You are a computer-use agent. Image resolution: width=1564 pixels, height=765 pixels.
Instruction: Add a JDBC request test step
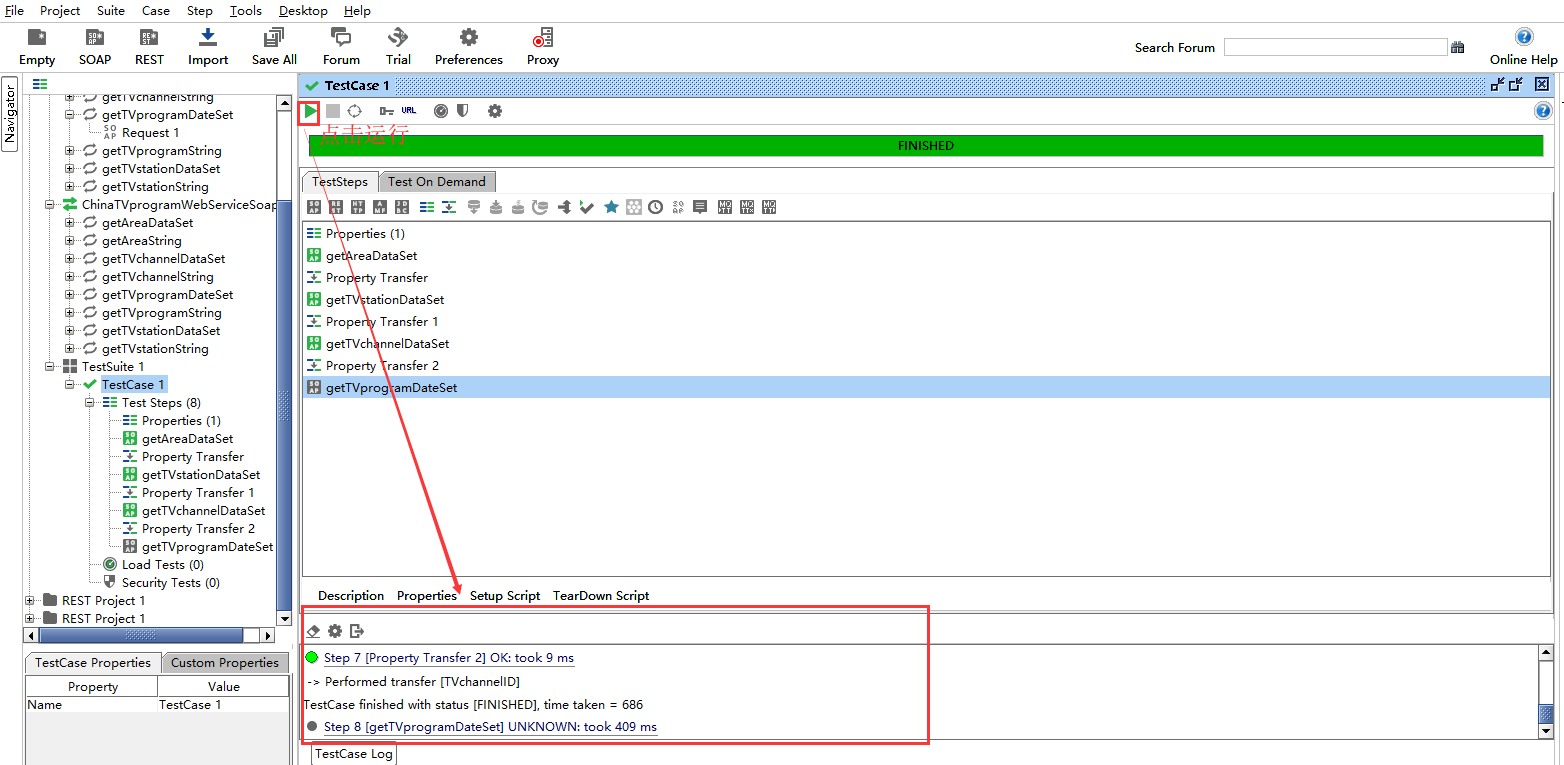[x=401, y=207]
